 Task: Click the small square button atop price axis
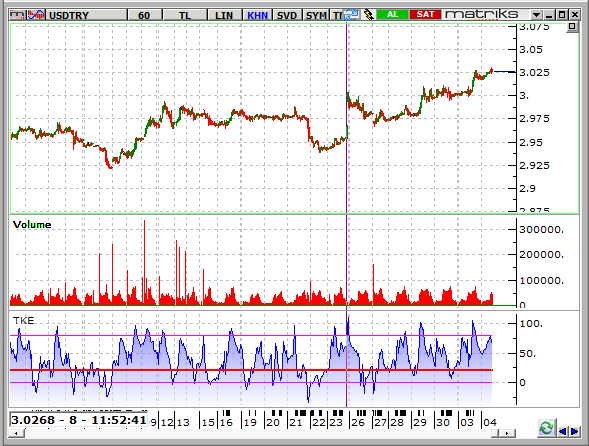click(572, 27)
